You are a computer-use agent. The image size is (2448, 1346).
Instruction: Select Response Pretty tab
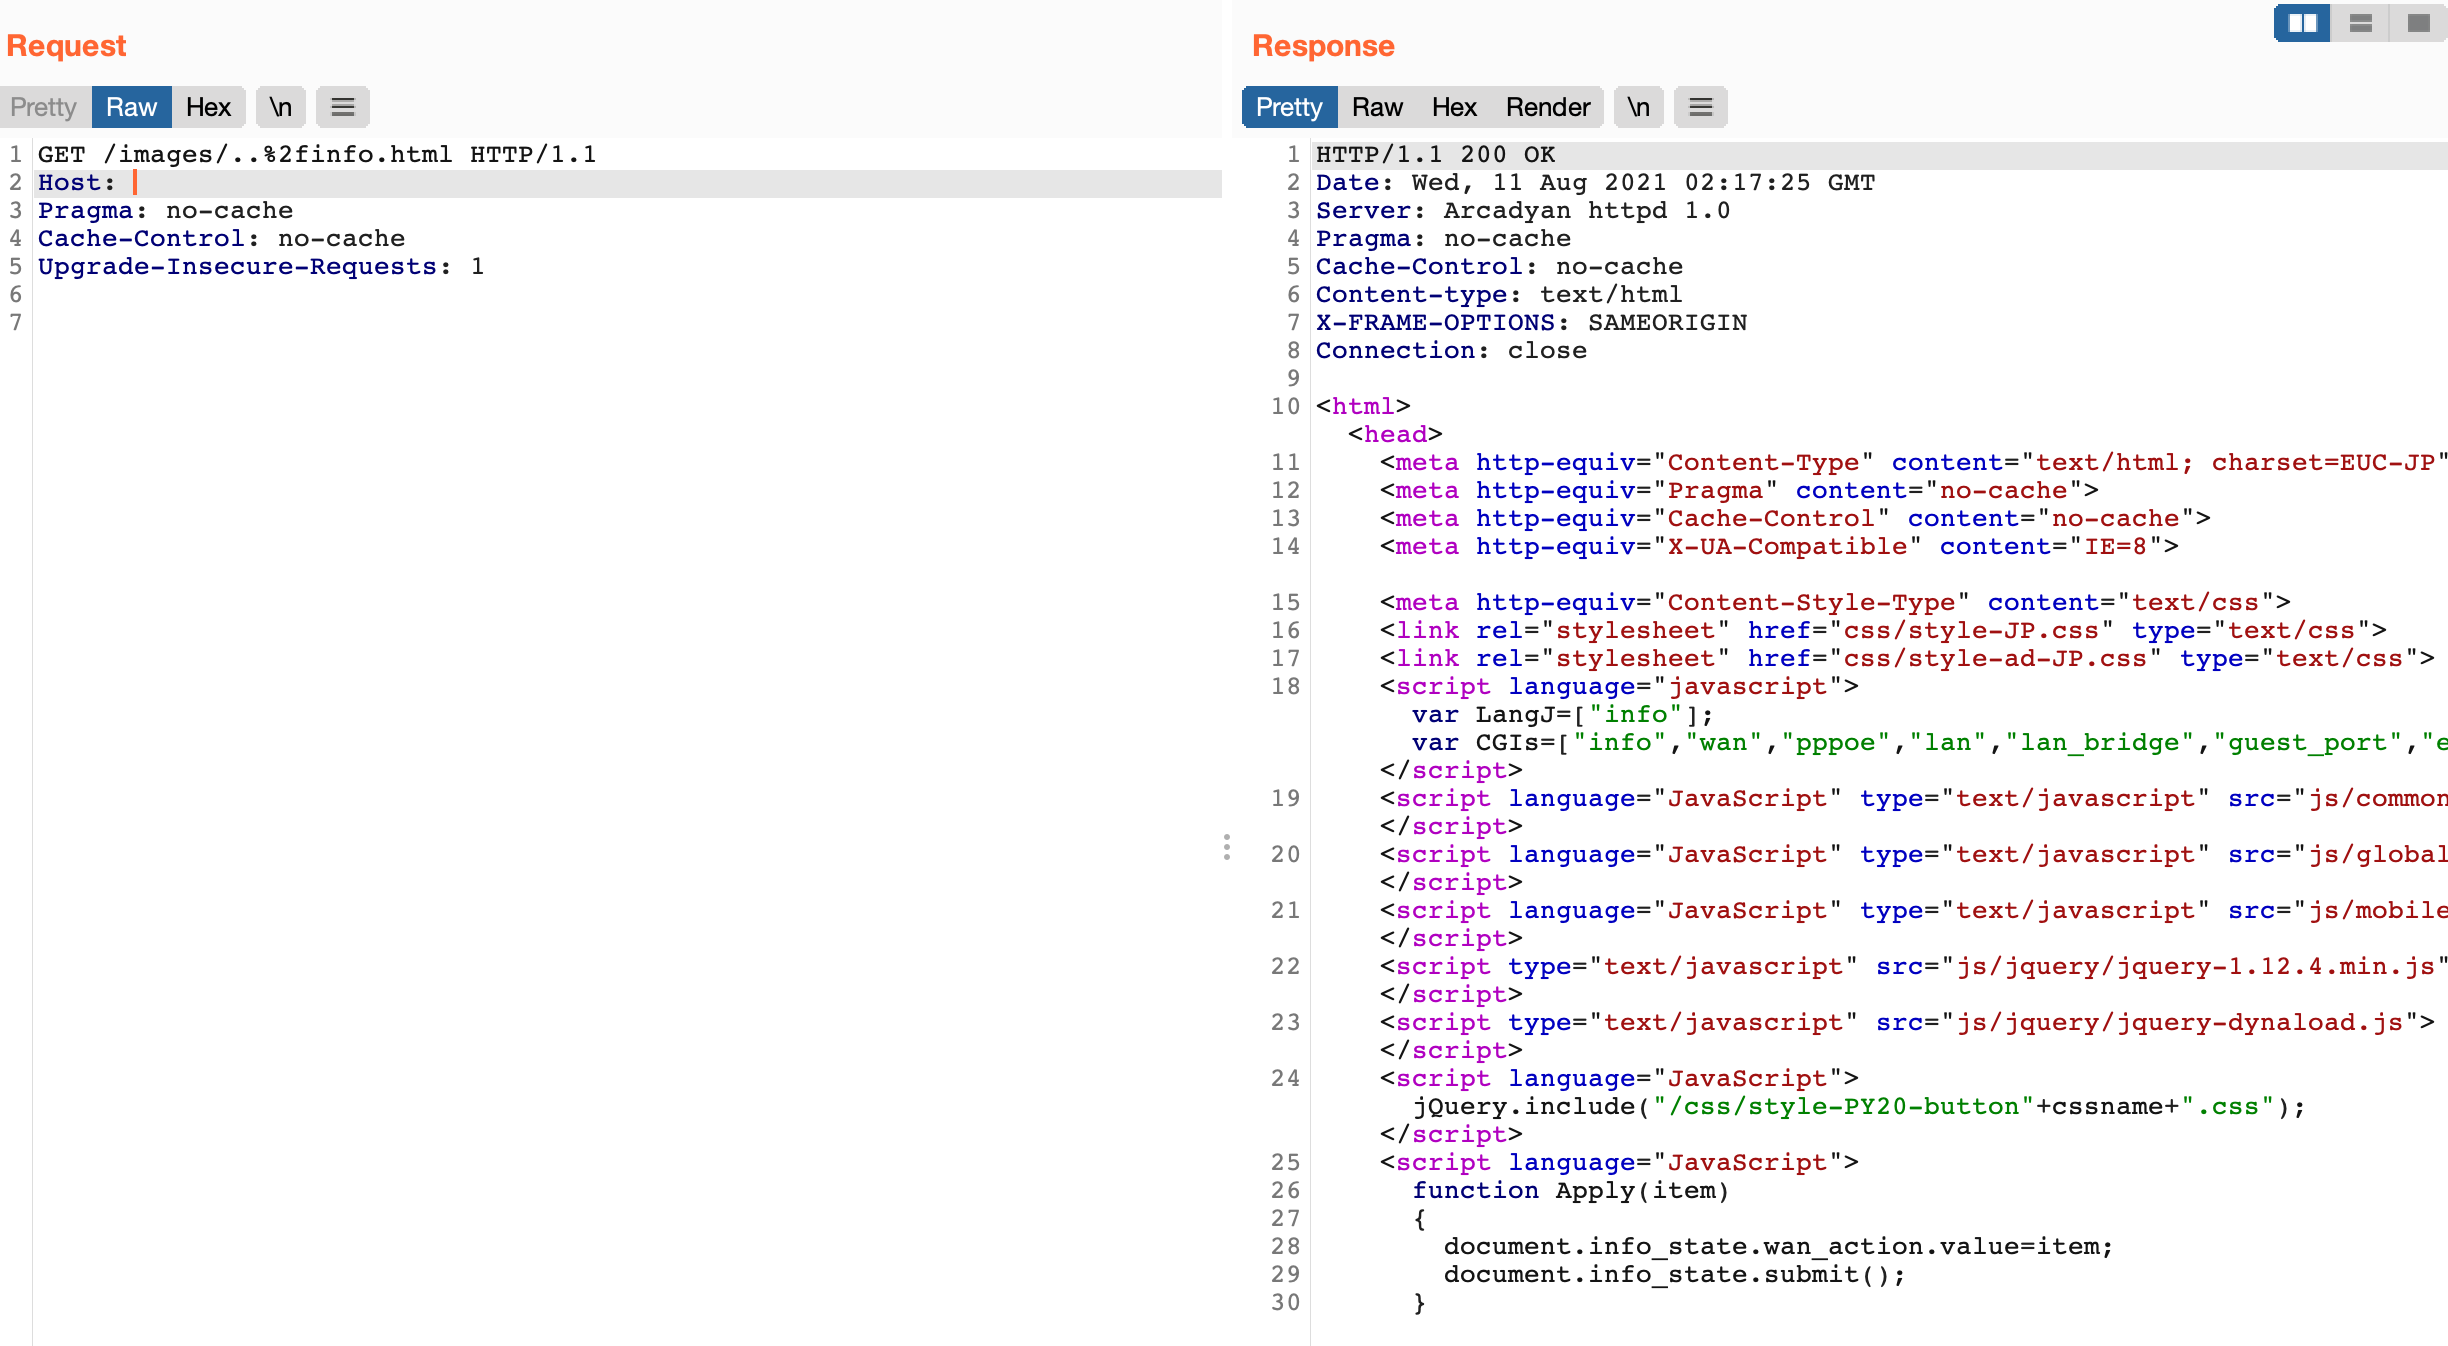1288,107
